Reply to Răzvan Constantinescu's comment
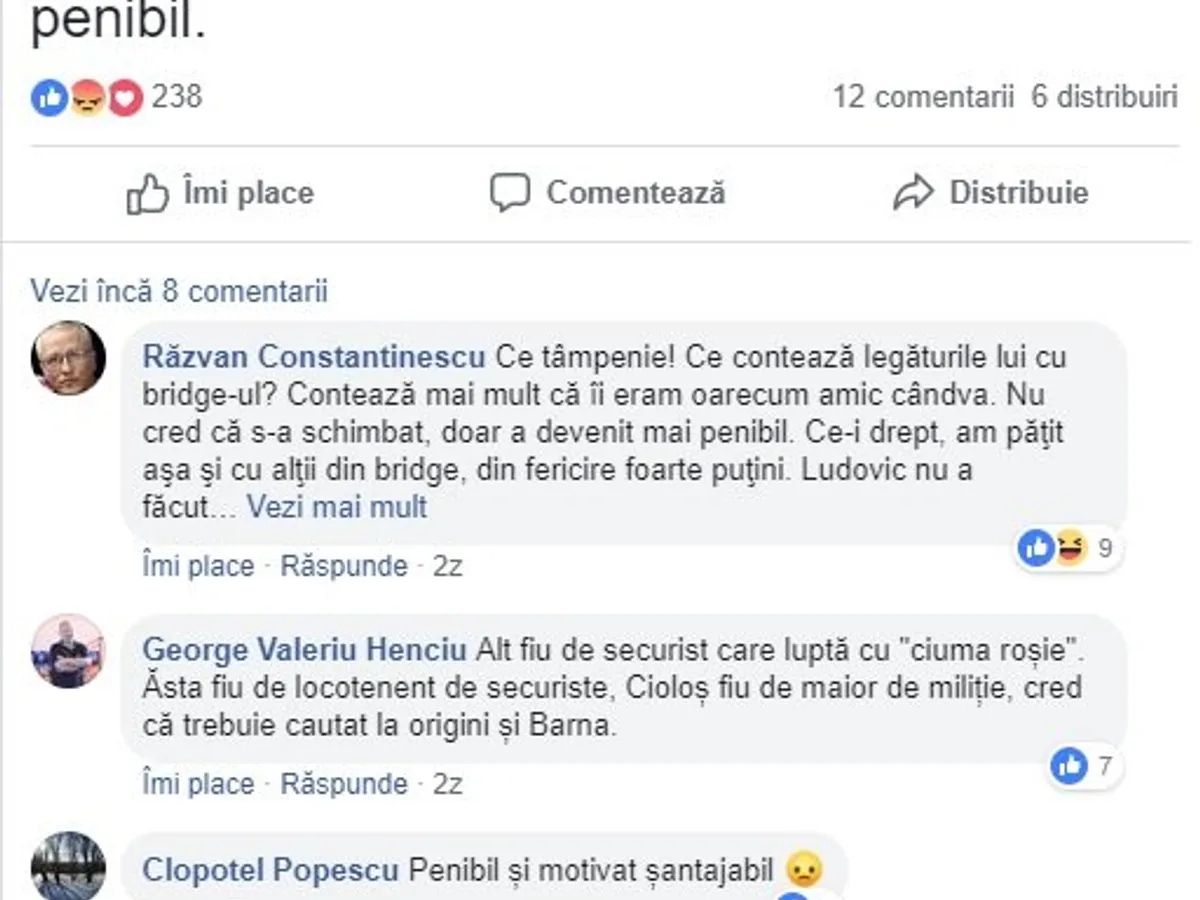Screen dimensions: 1200x900 tap(344, 566)
